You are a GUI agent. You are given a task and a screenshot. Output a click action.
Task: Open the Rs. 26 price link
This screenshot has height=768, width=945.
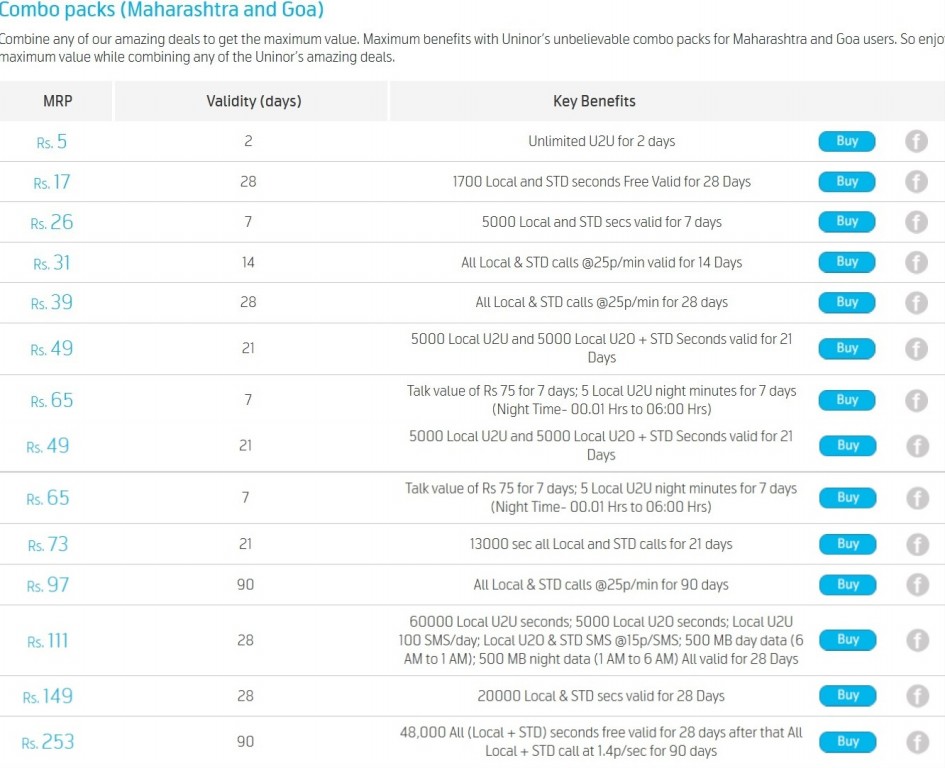click(52, 222)
